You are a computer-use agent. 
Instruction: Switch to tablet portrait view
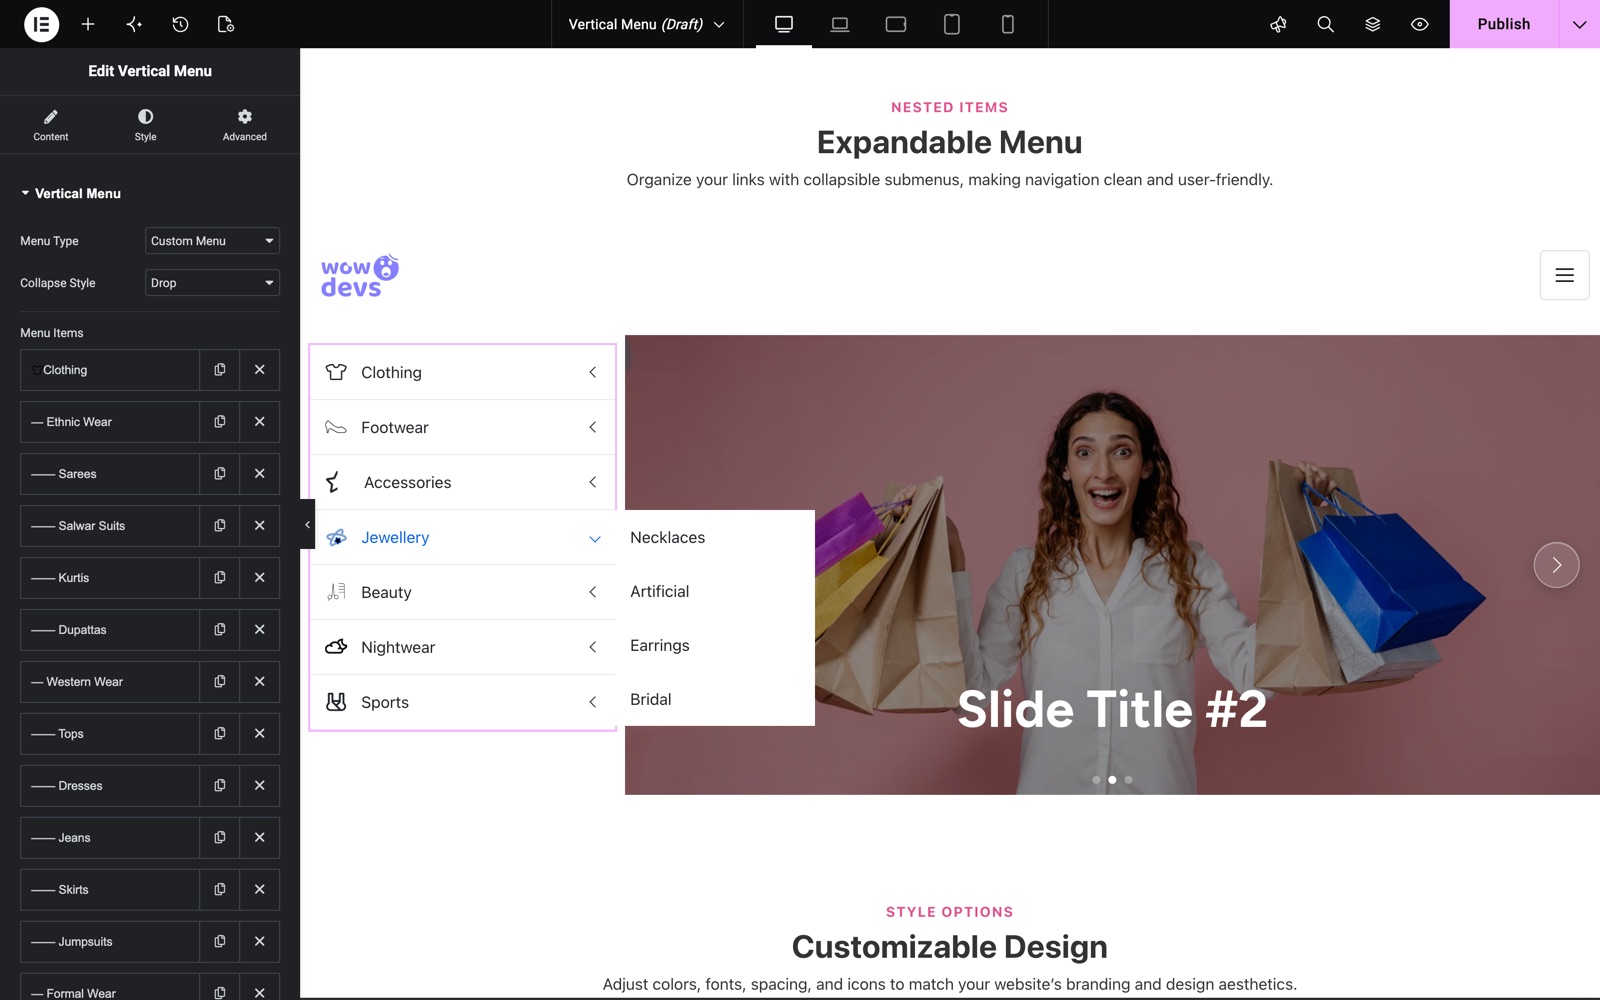[x=952, y=24]
